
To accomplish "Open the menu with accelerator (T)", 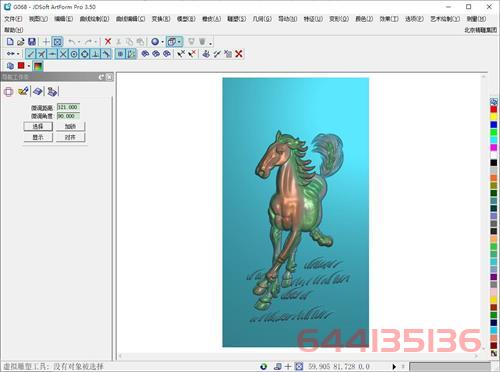I will pos(389,19).
